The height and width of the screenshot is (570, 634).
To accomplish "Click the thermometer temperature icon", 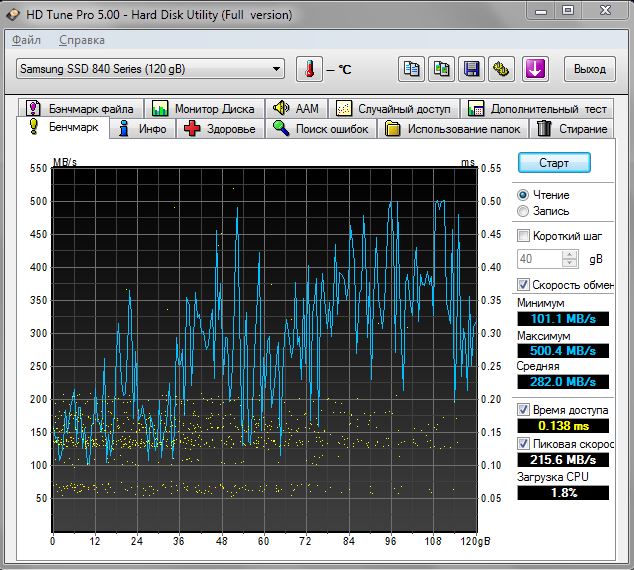I will tap(310, 69).
